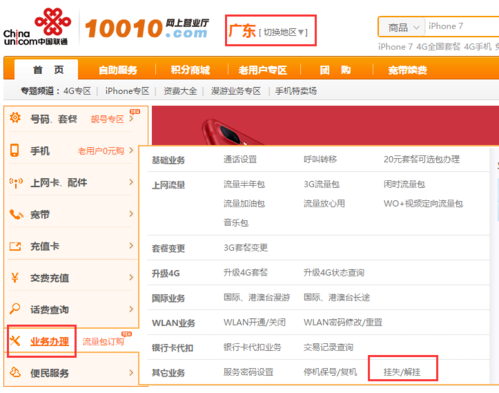
Task: Open 国际、港澳台漫游 link
Action: tap(257, 297)
